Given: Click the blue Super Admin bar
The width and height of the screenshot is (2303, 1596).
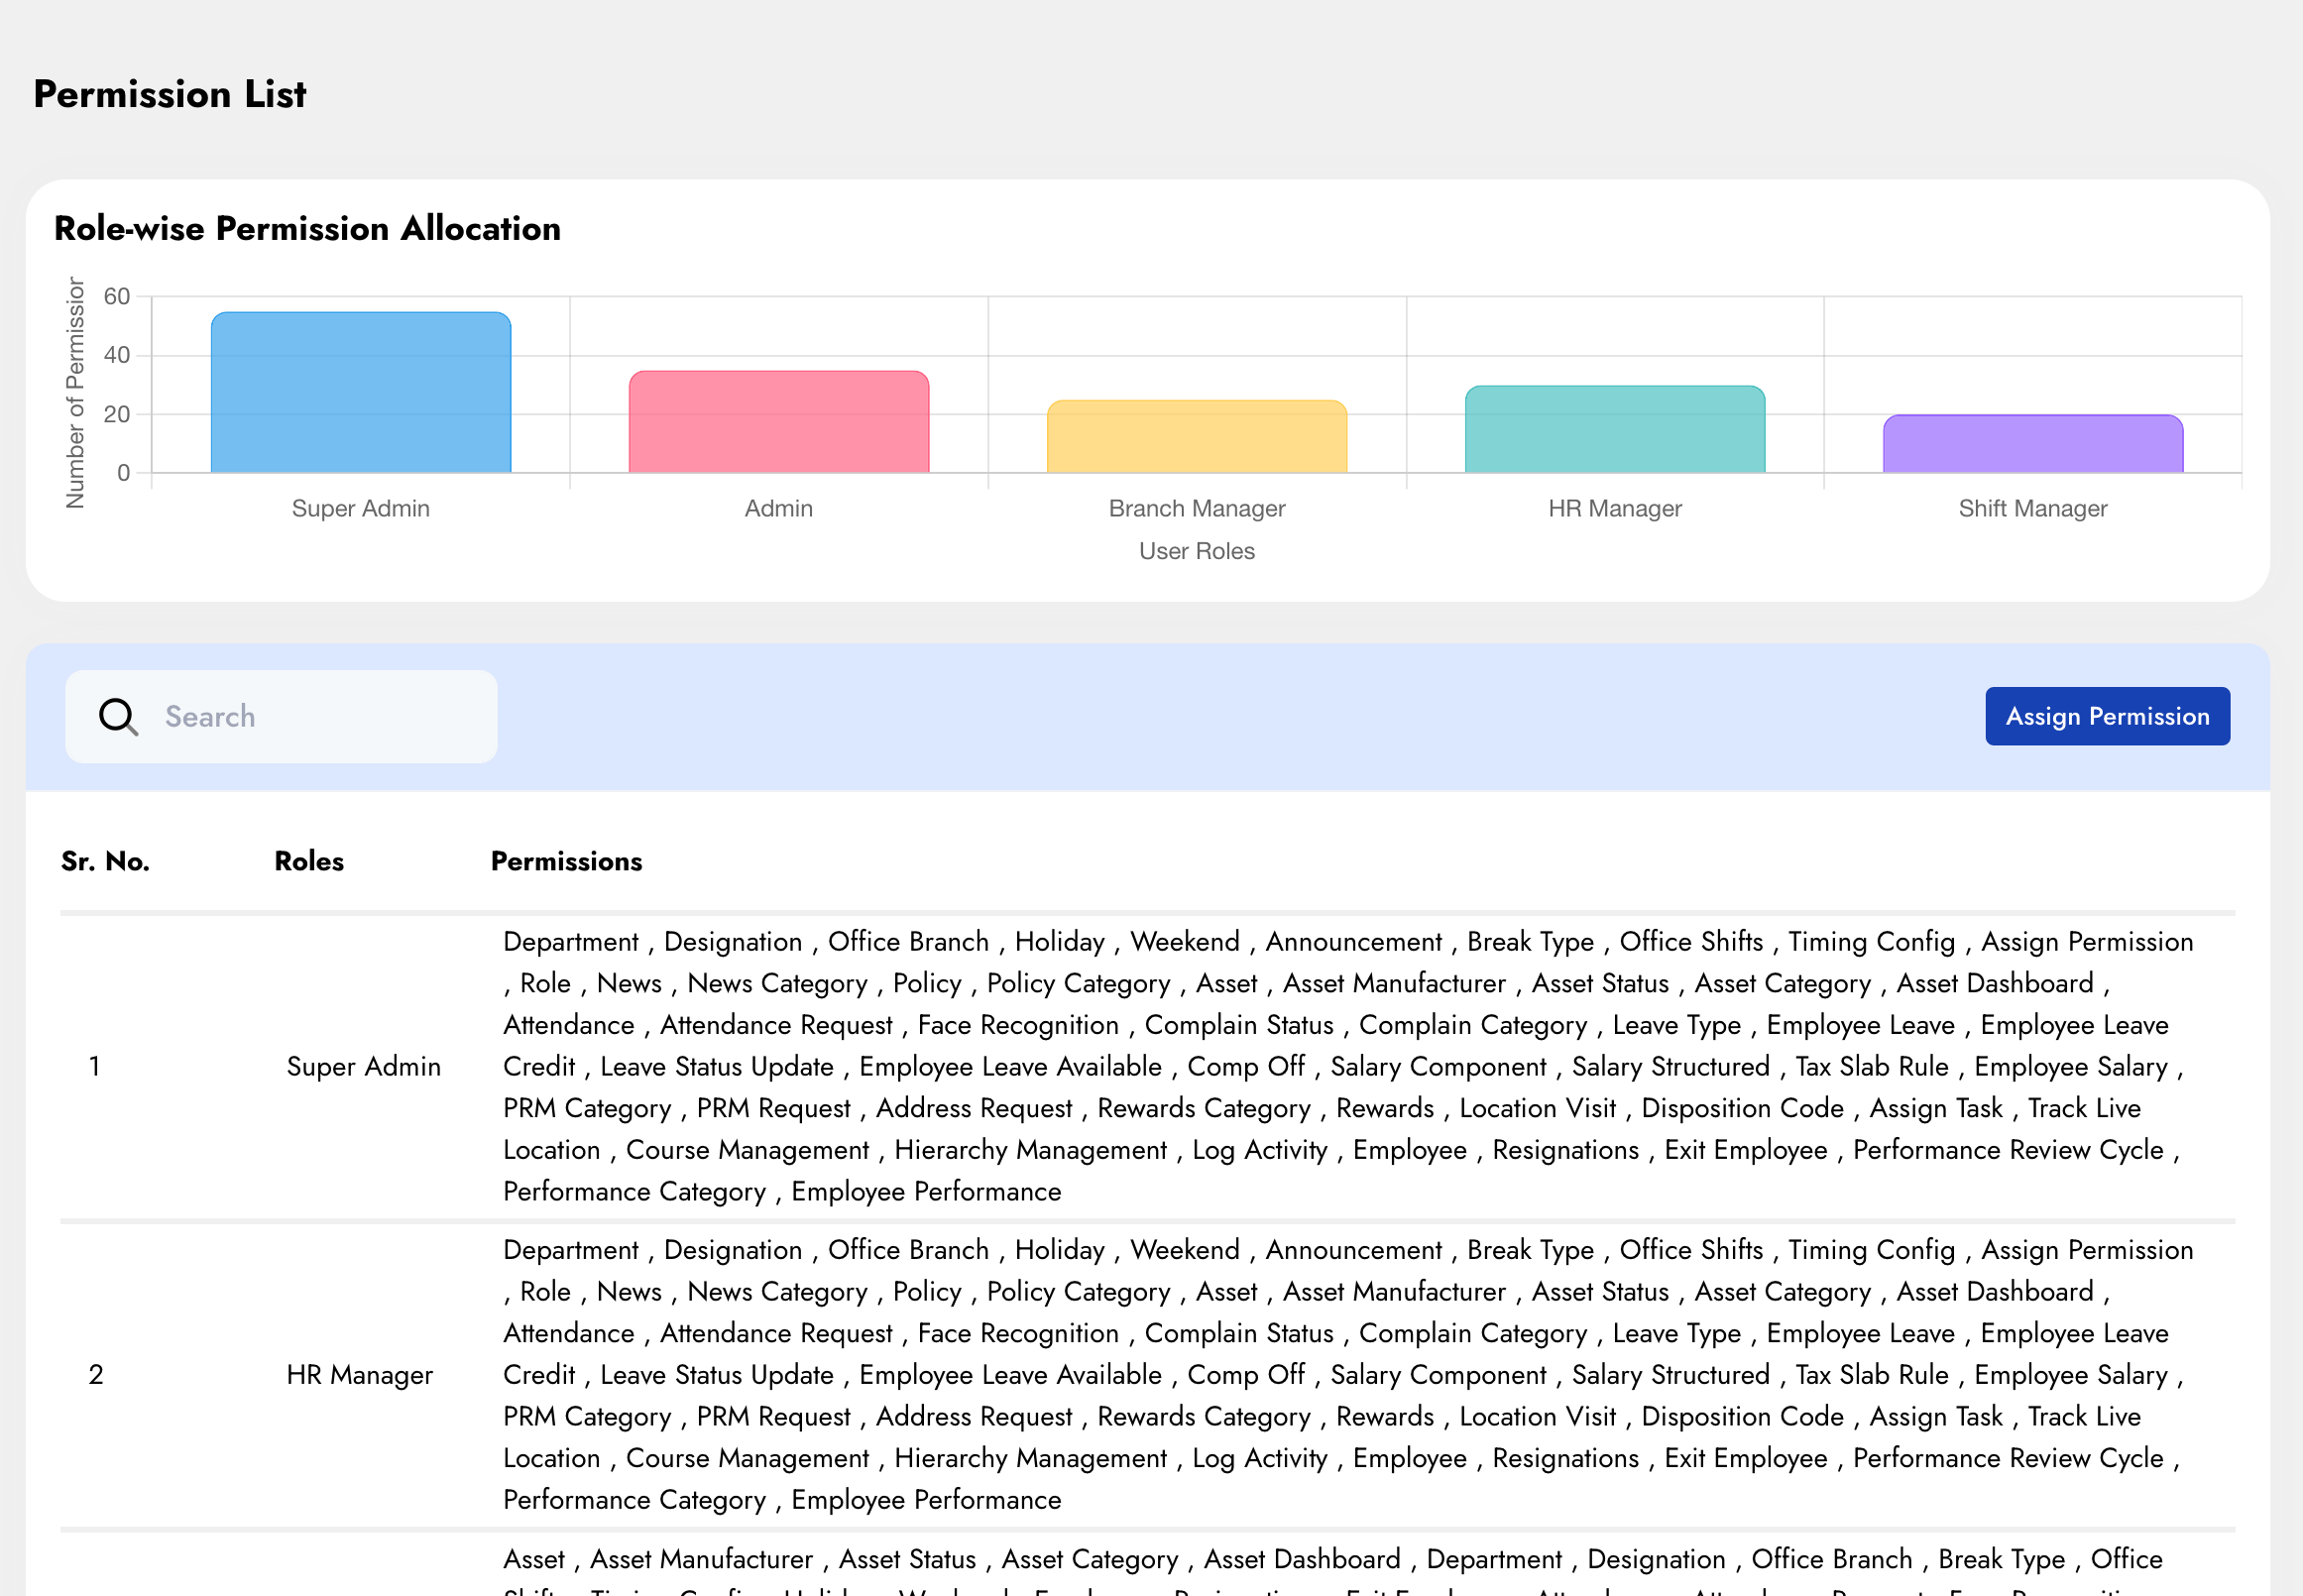Looking at the screenshot, I should (x=360, y=393).
